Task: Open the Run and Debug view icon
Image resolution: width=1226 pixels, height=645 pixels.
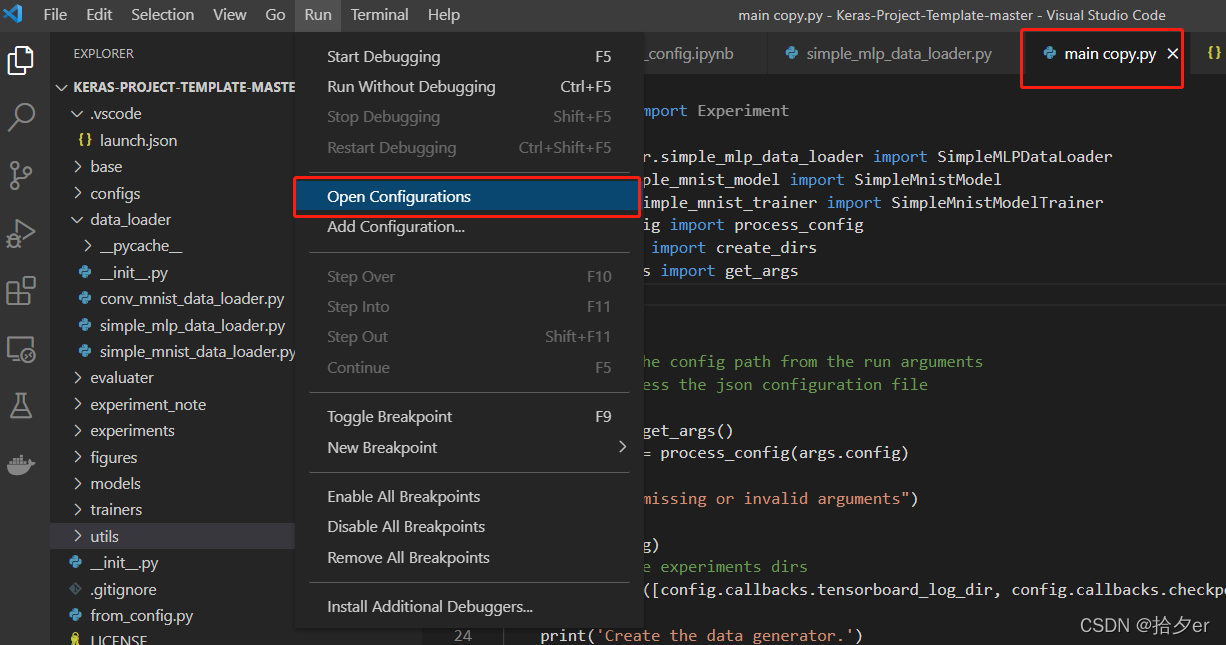Action: [21, 233]
